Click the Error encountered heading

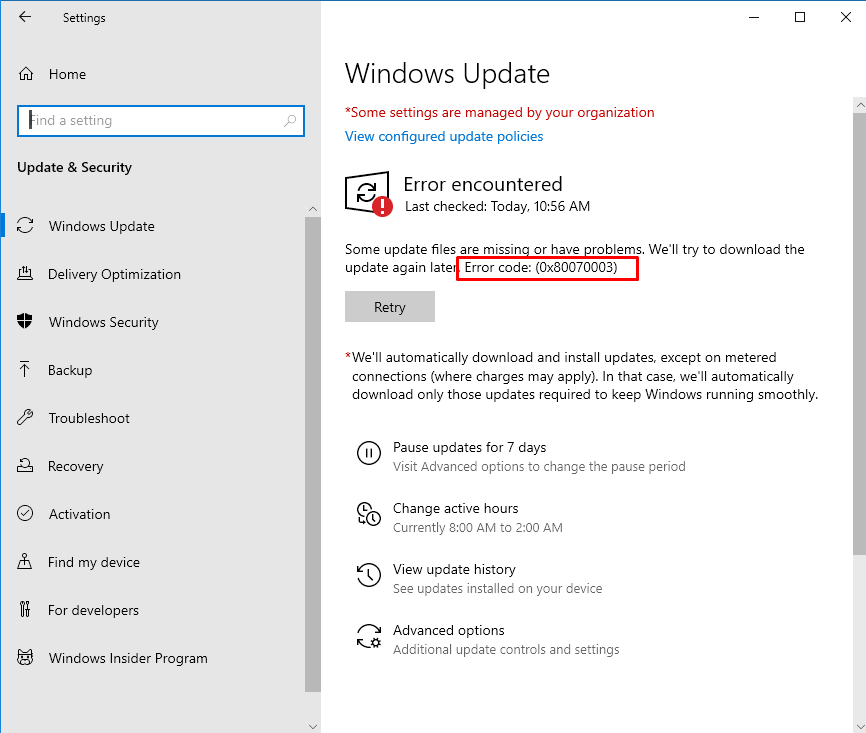click(483, 184)
